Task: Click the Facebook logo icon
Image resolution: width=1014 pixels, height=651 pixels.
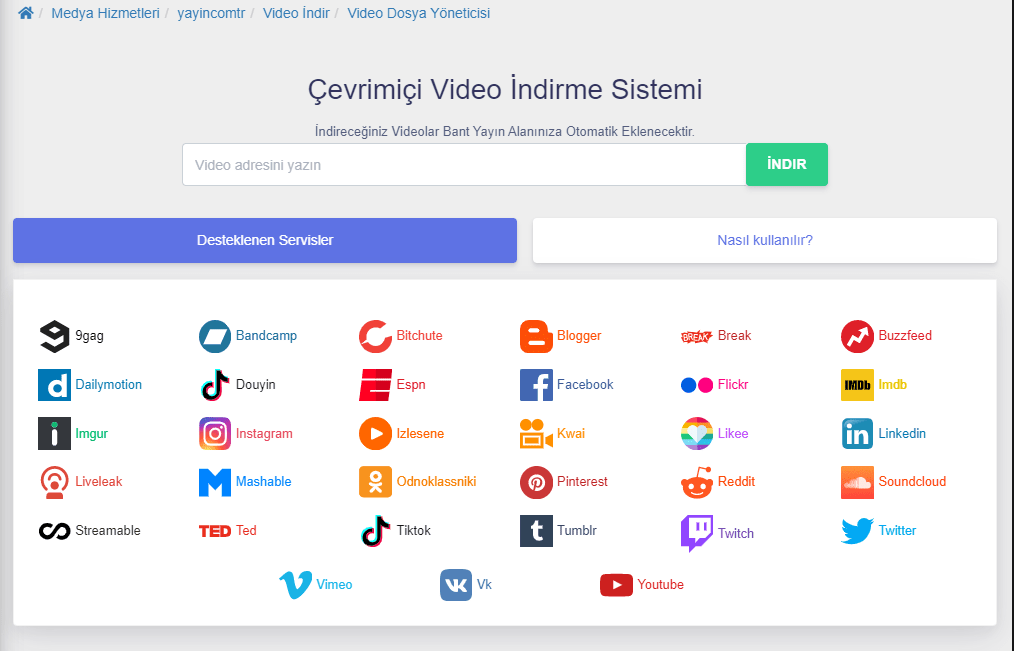Action: coord(536,385)
